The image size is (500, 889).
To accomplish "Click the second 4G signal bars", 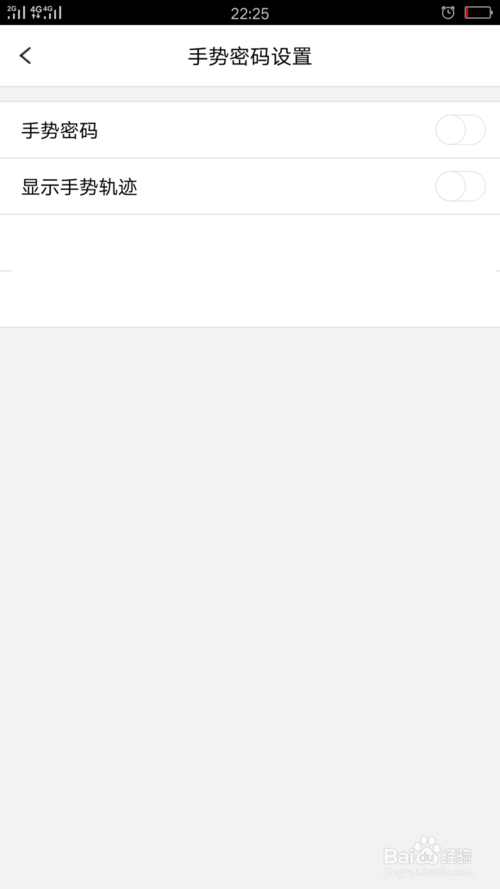I will coord(53,12).
